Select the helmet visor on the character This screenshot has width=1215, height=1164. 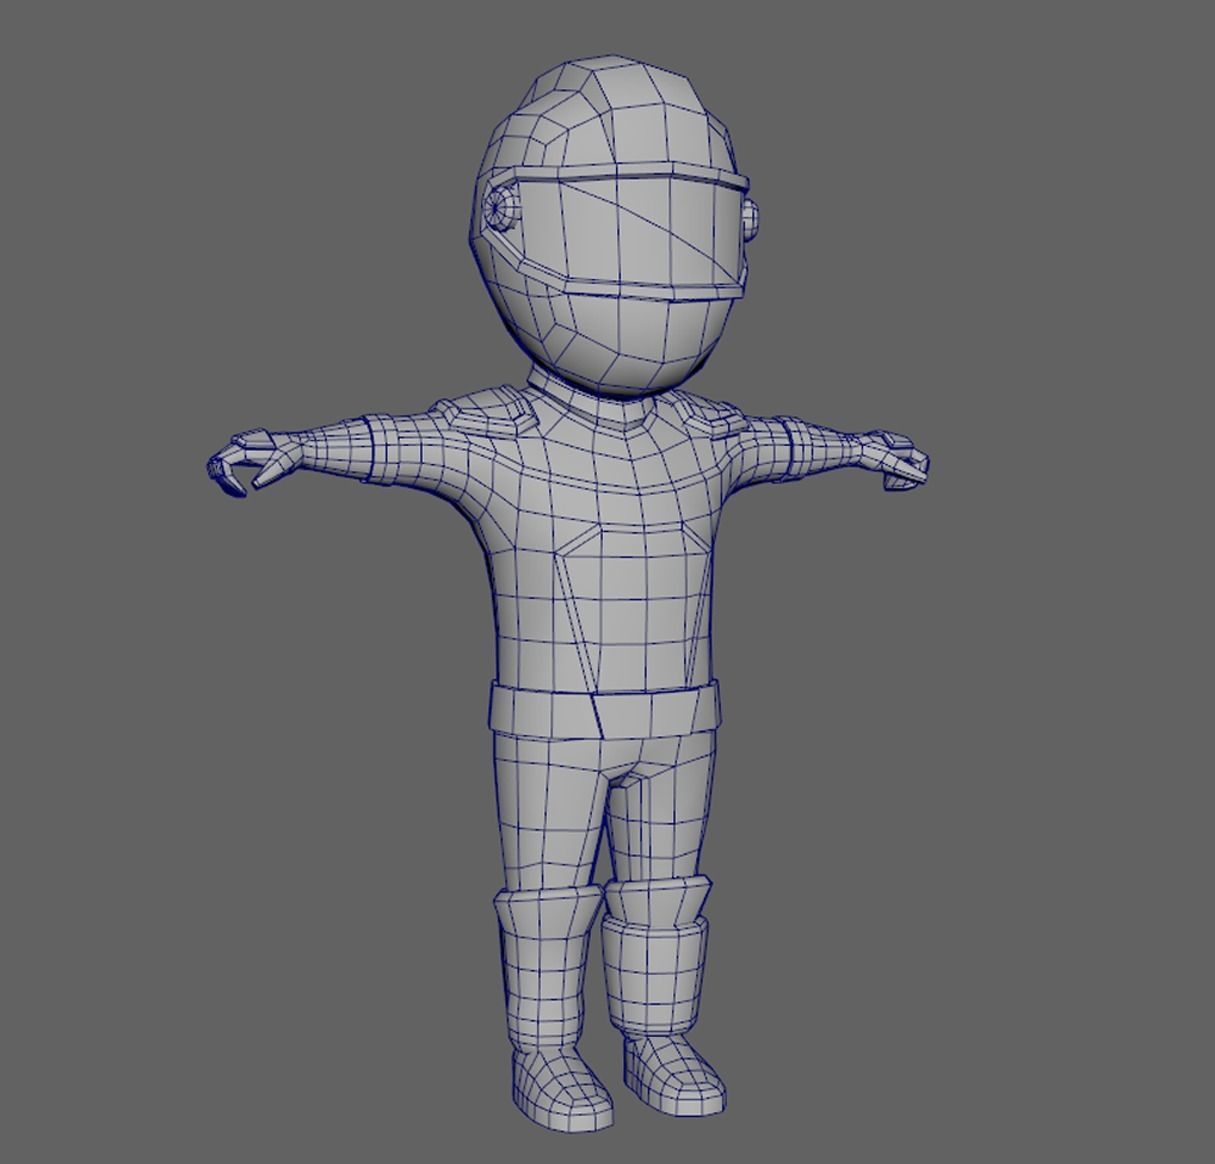pyautogui.click(x=630, y=234)
